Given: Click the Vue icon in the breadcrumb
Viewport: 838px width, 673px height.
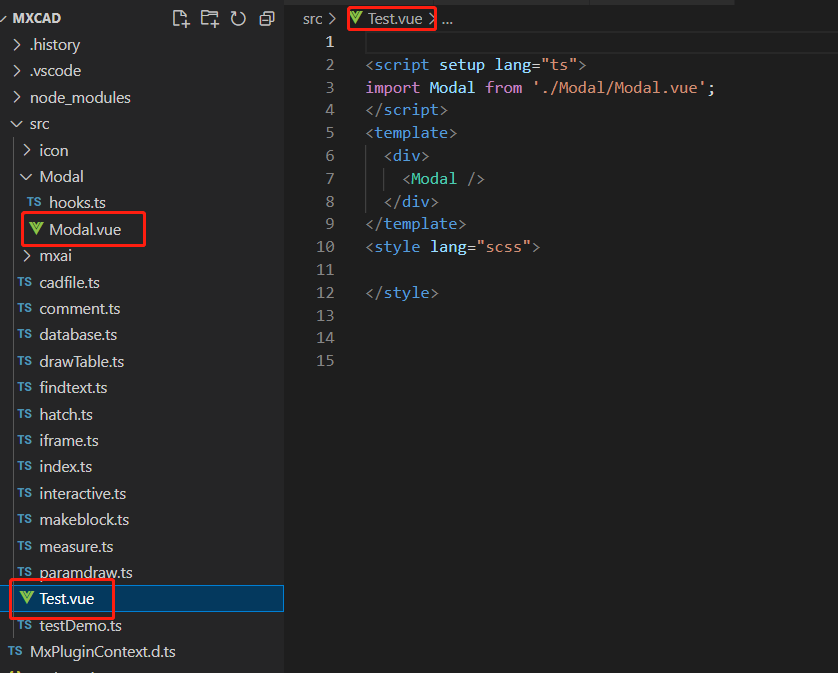Looking at the screenshot, I should pos(356,18).
